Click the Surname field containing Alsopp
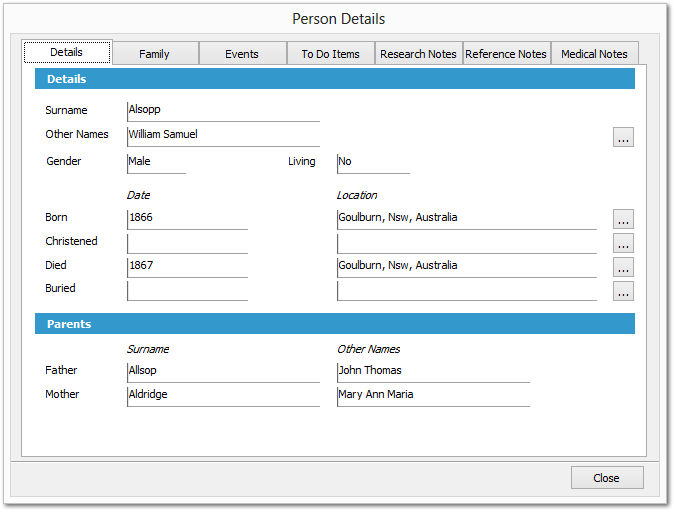Screen dimensions: 675x512 tap(223, 110)
